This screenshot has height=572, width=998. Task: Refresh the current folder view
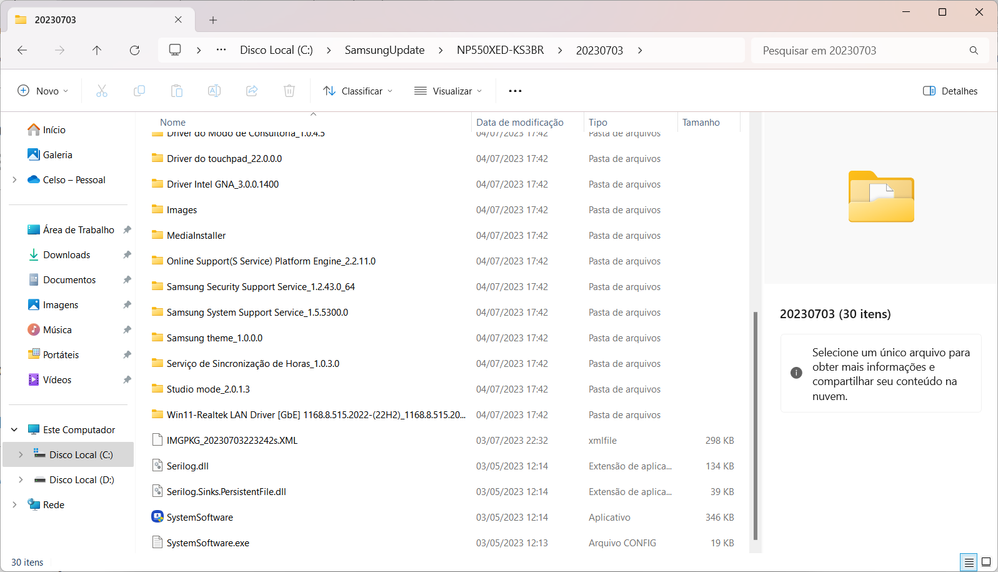[134, 50]
